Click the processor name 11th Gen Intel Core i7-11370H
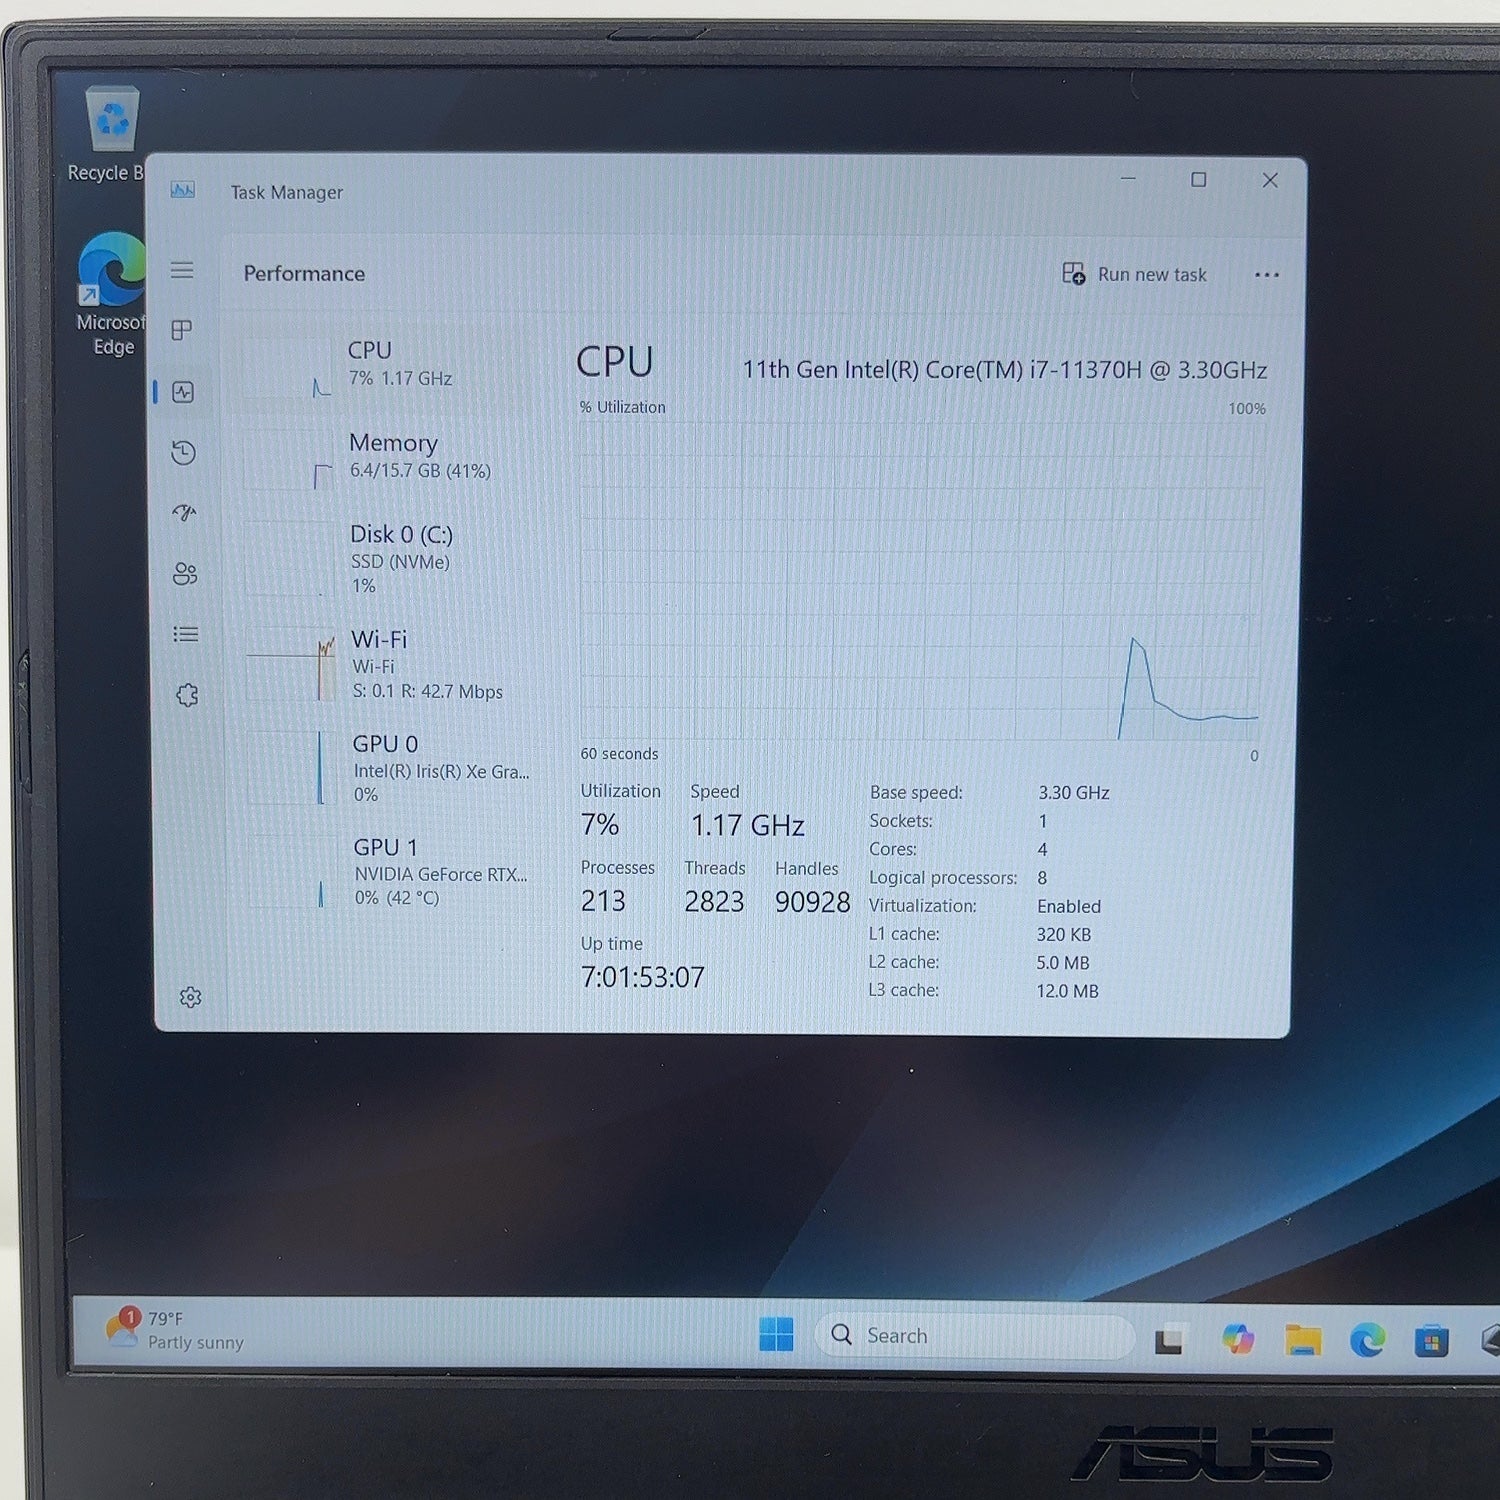 tap(1004, 370)
